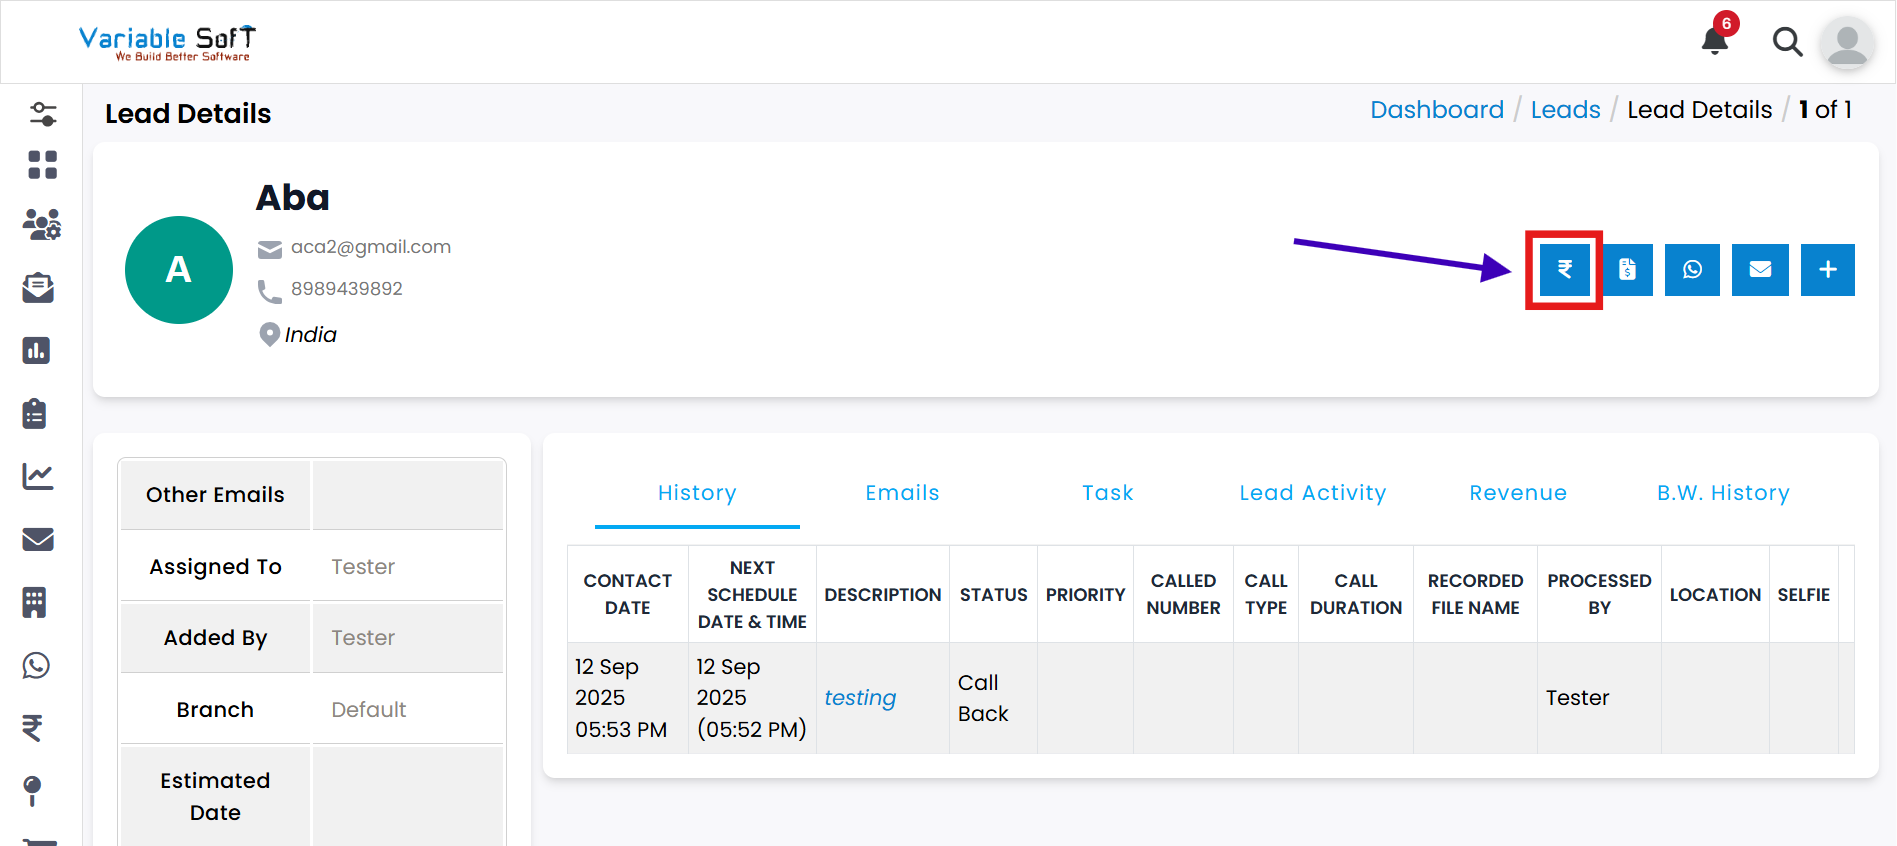Open the users settings sidebar icon
The height and width of the screenshot is (846, 1897).
(x=42, y=225)
